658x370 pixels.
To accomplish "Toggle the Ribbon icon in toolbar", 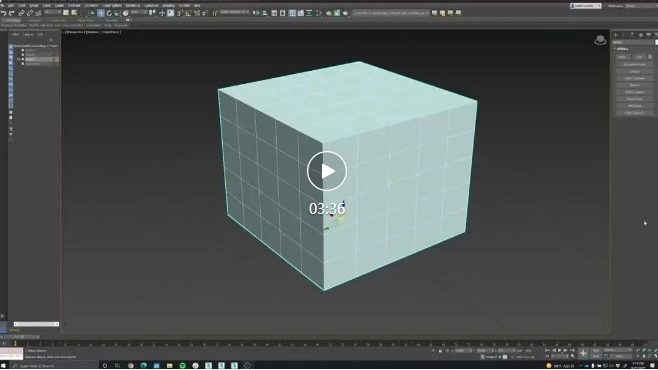I will click(292, 13).
